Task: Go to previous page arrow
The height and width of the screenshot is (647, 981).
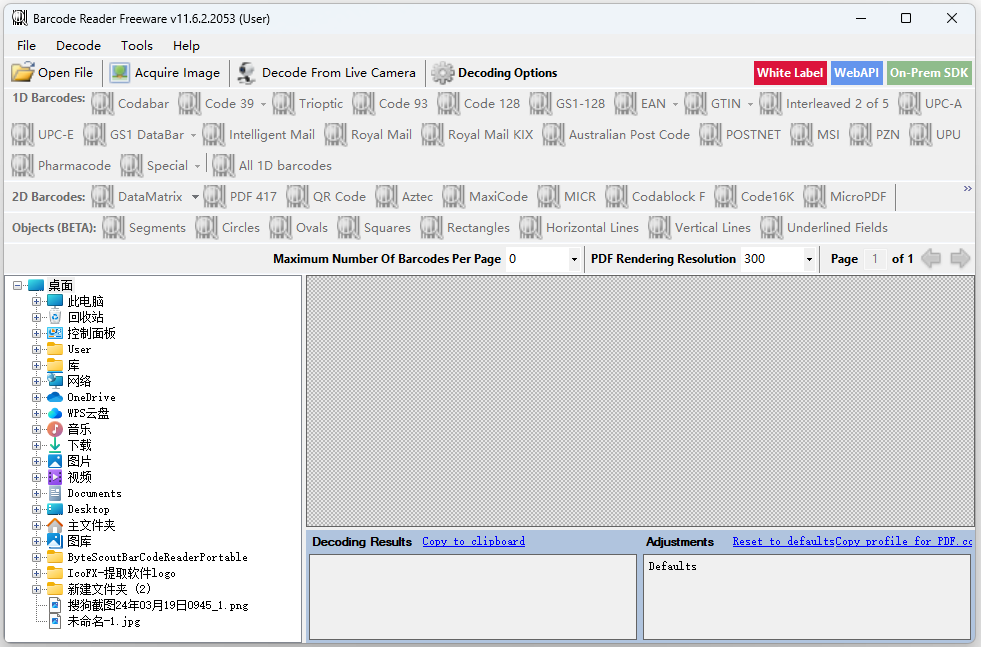Action: click(931, 258)
